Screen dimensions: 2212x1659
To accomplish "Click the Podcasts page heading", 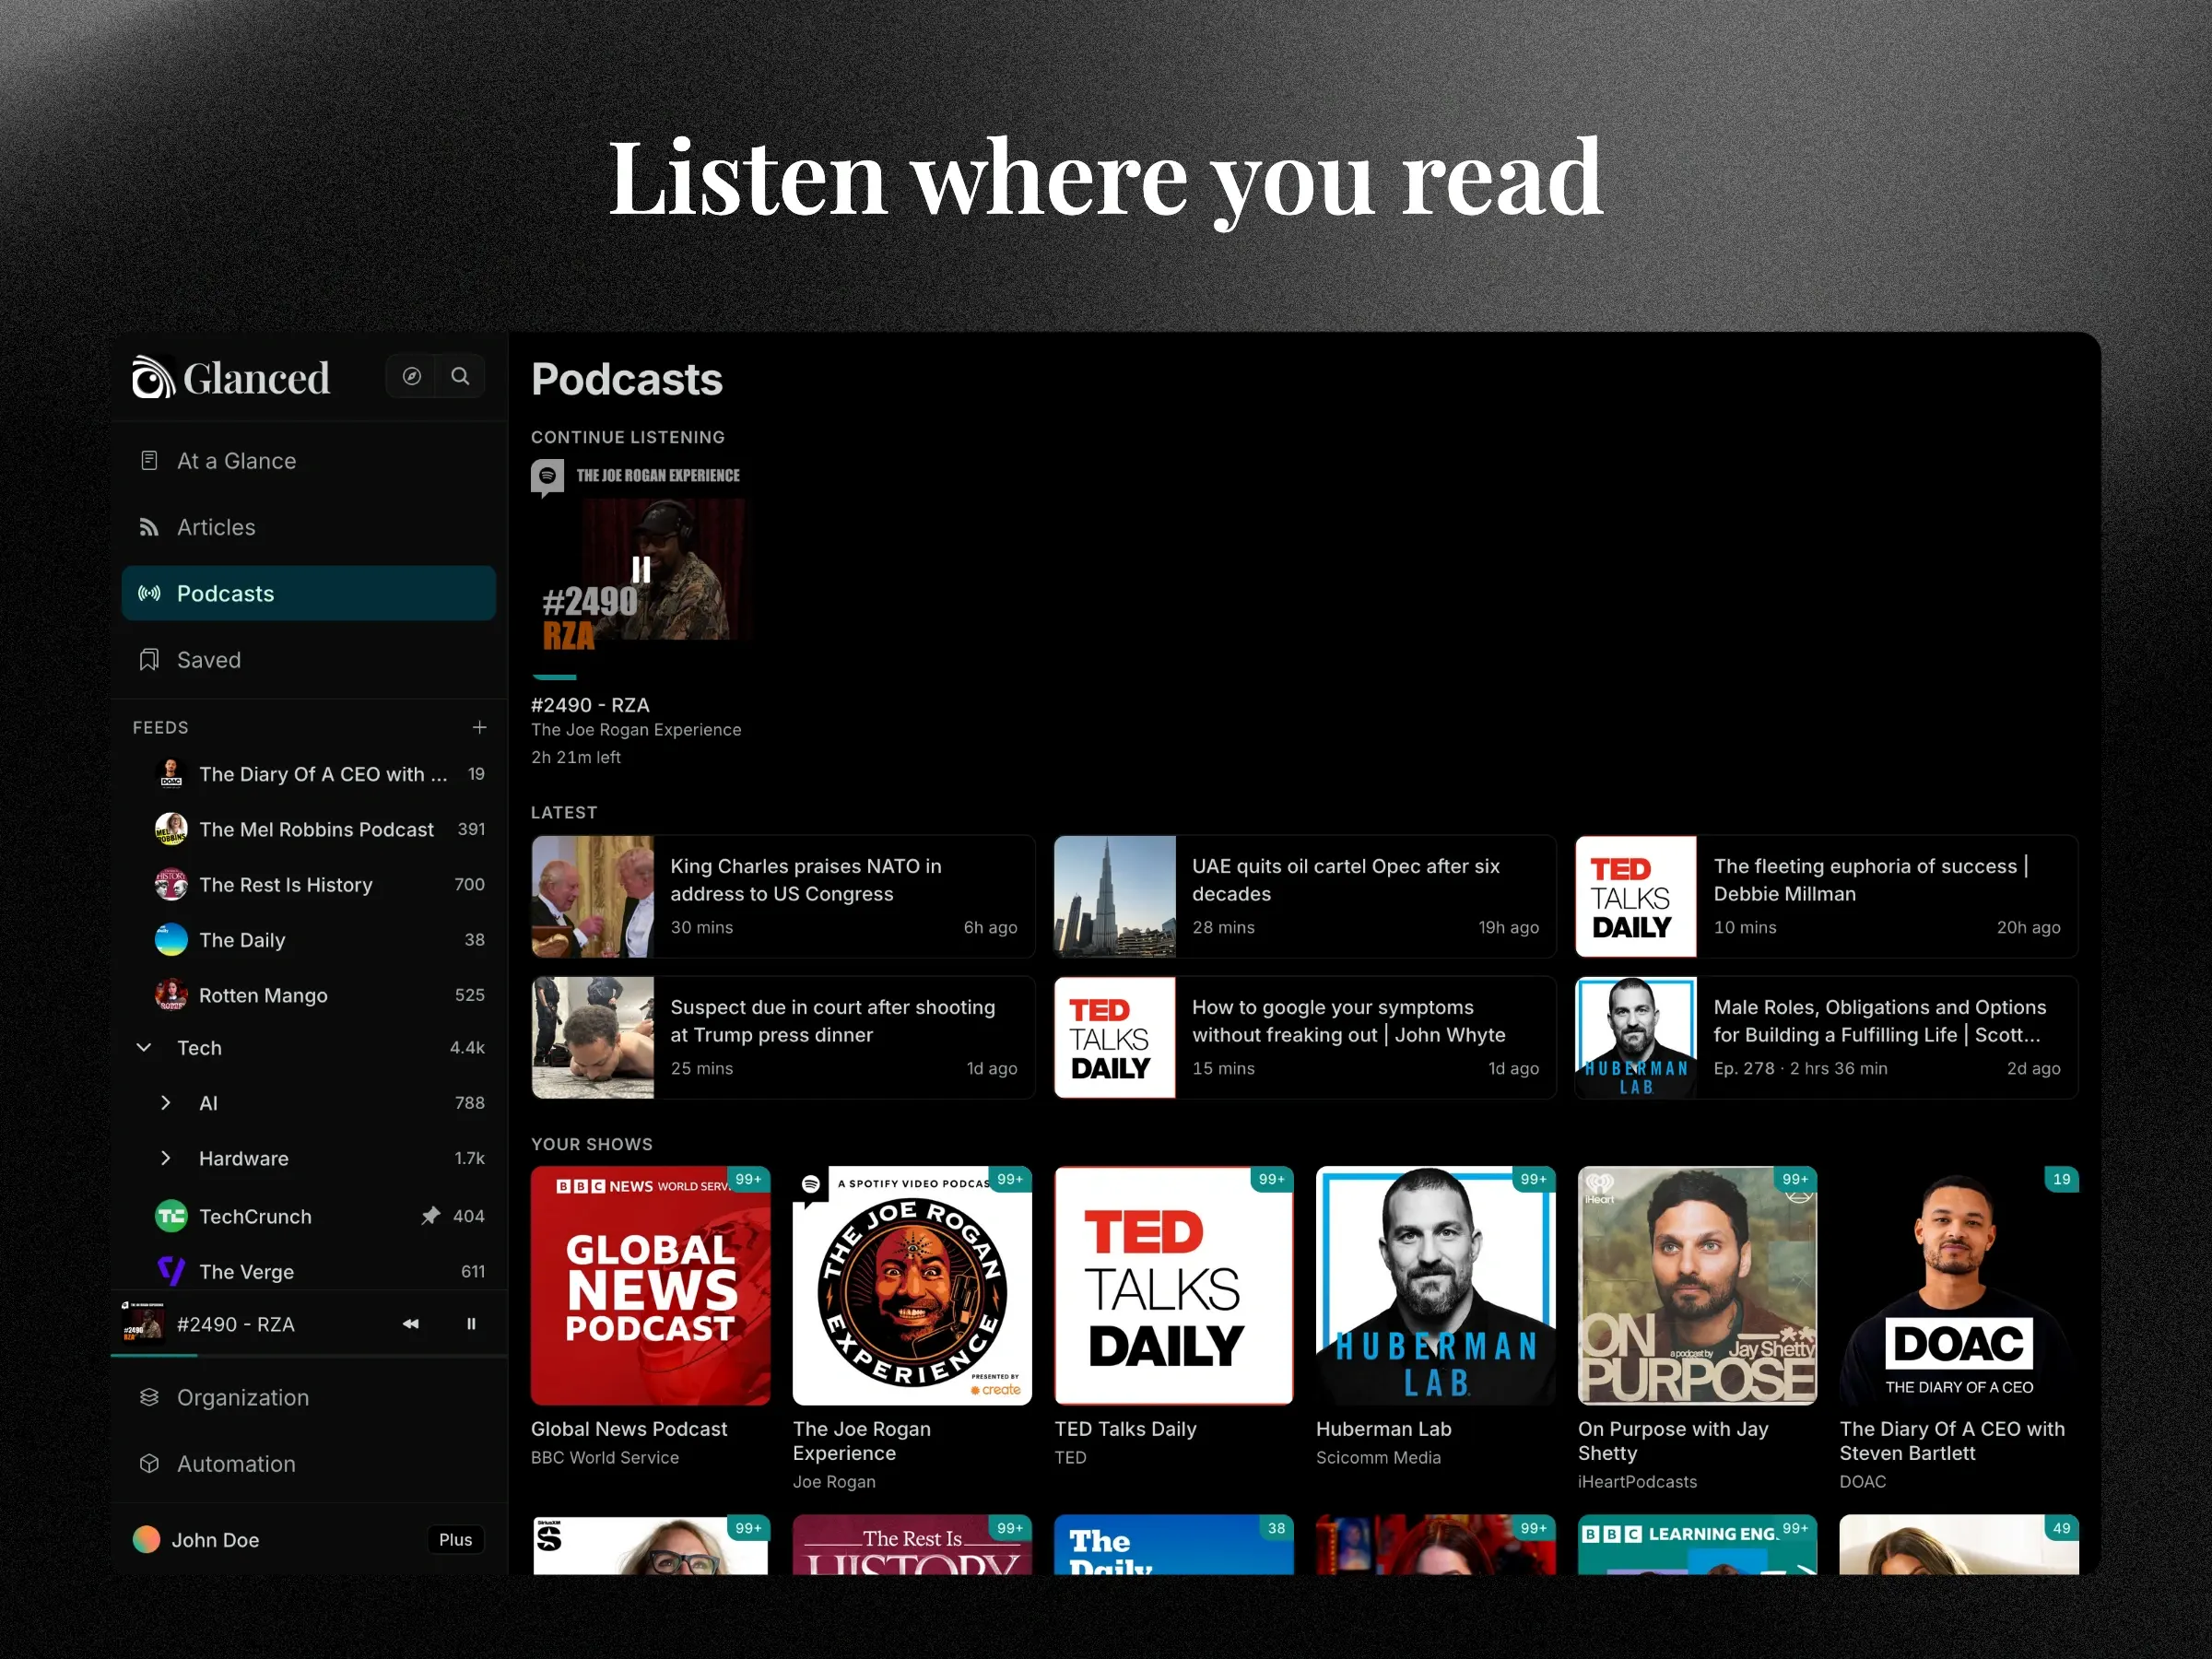I will click(x=627, y=379).
